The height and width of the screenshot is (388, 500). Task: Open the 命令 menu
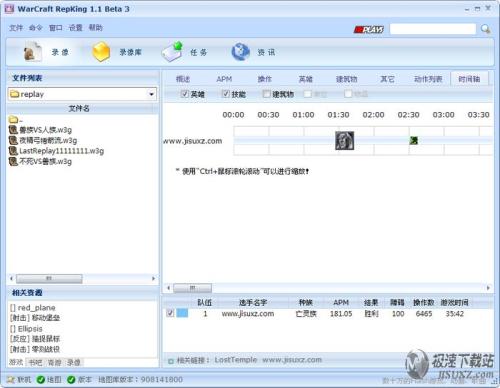point(36,28)
